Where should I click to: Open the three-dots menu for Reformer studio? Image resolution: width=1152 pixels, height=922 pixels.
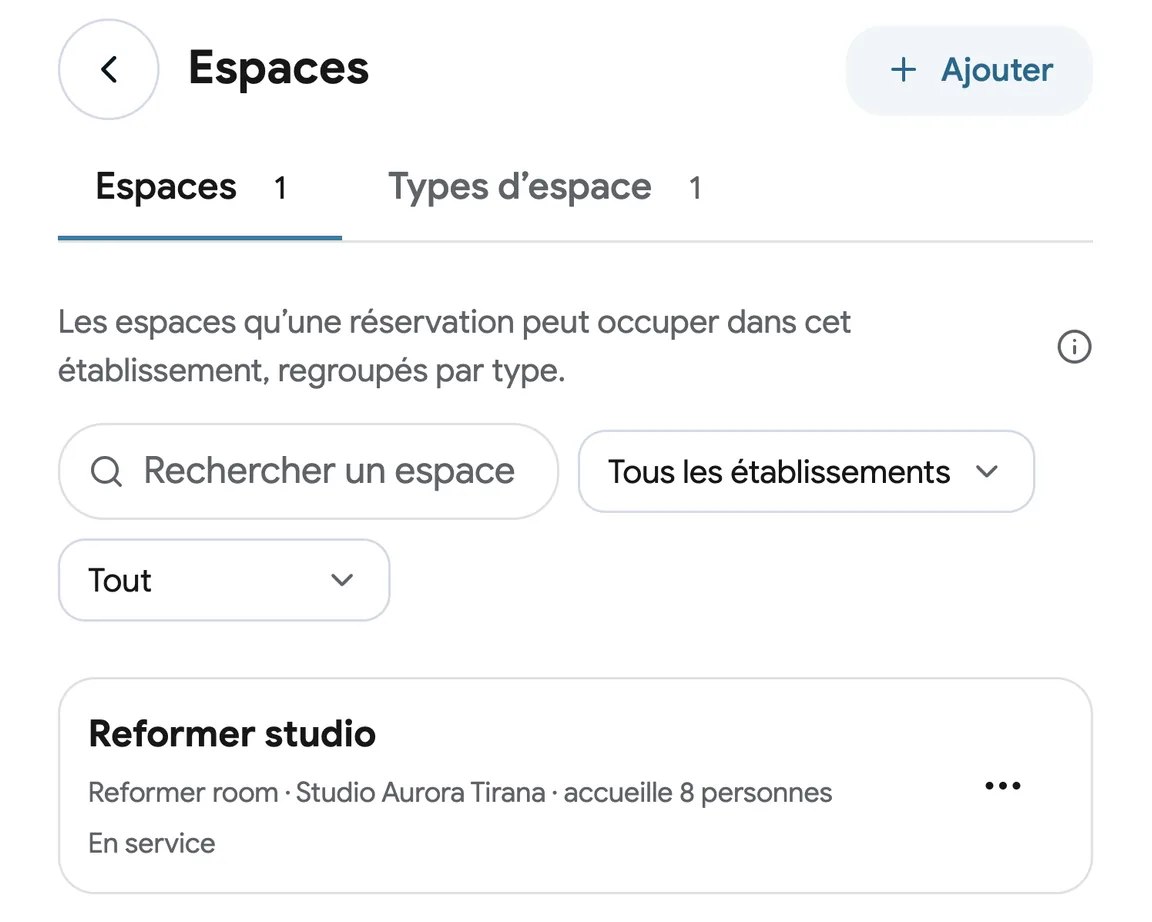click(x=1003, y=786)
